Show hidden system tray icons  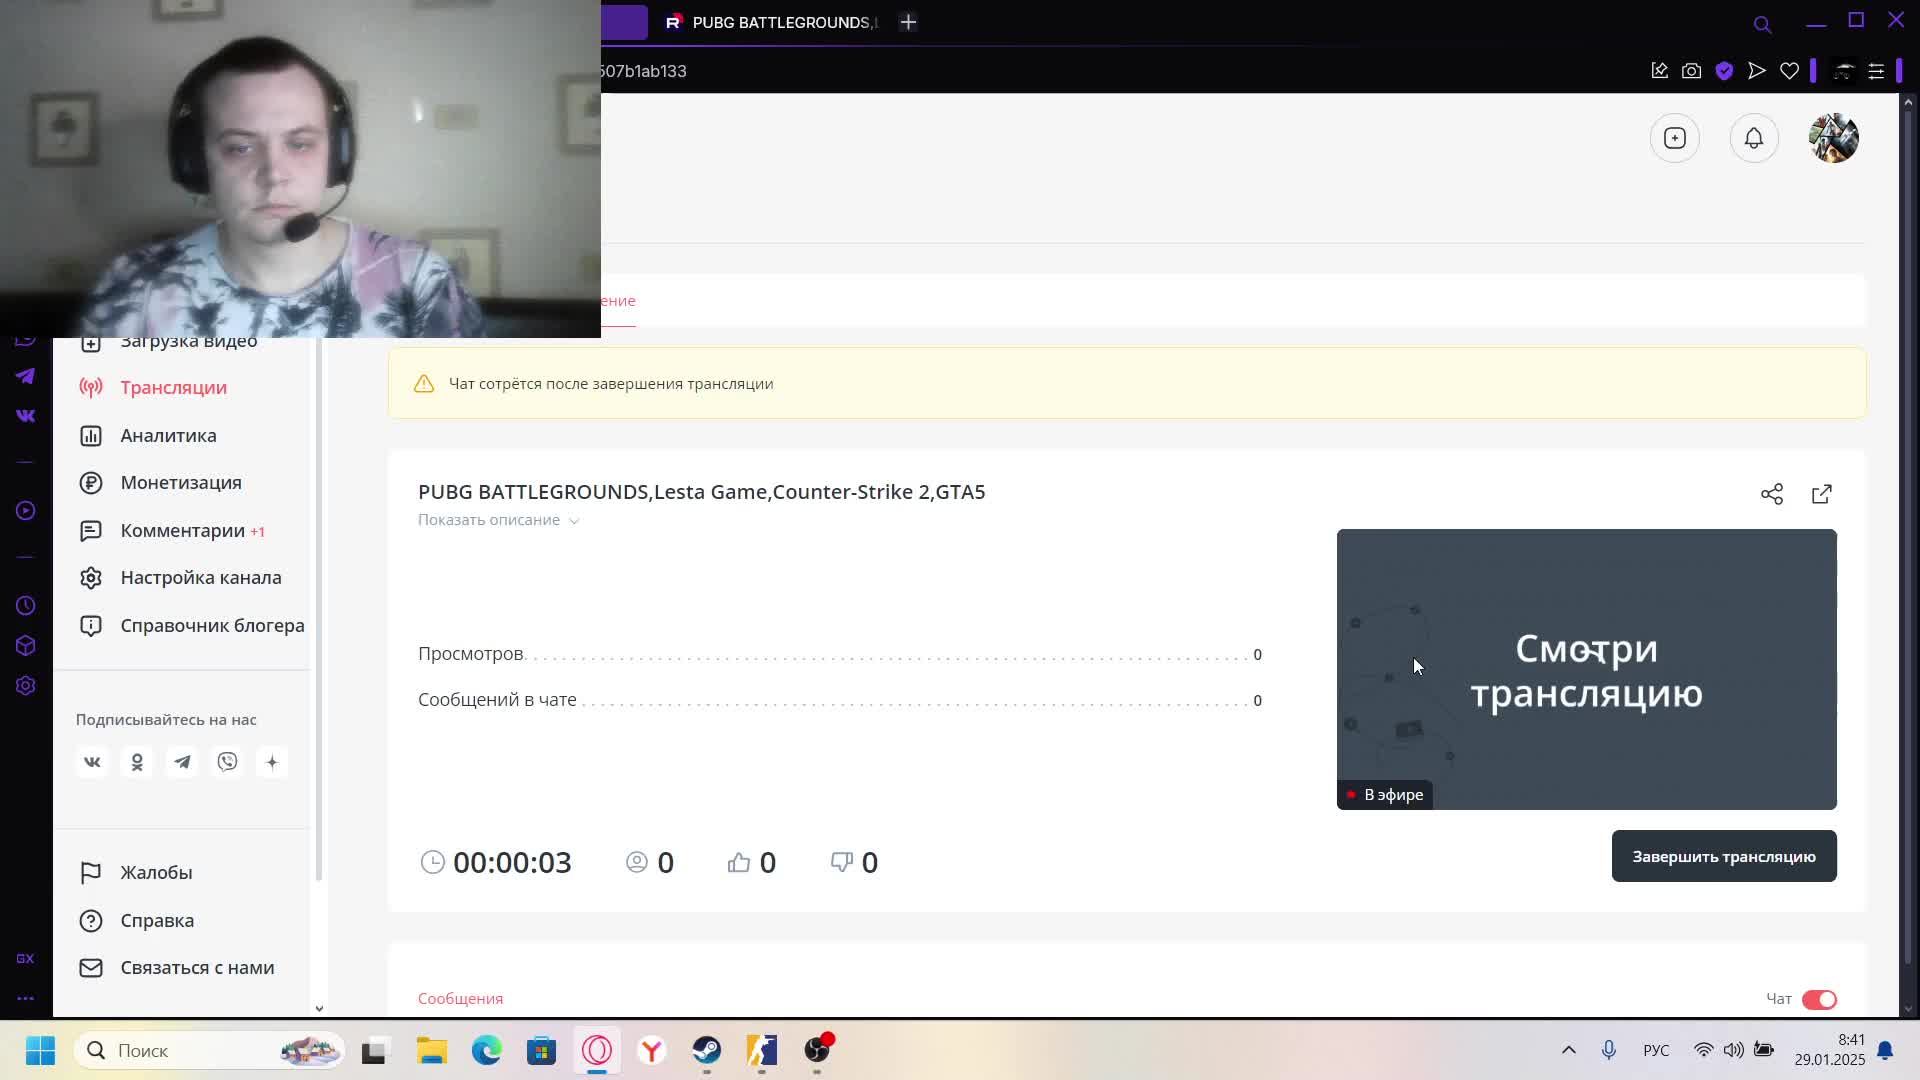click(x=1568, y=1050)
